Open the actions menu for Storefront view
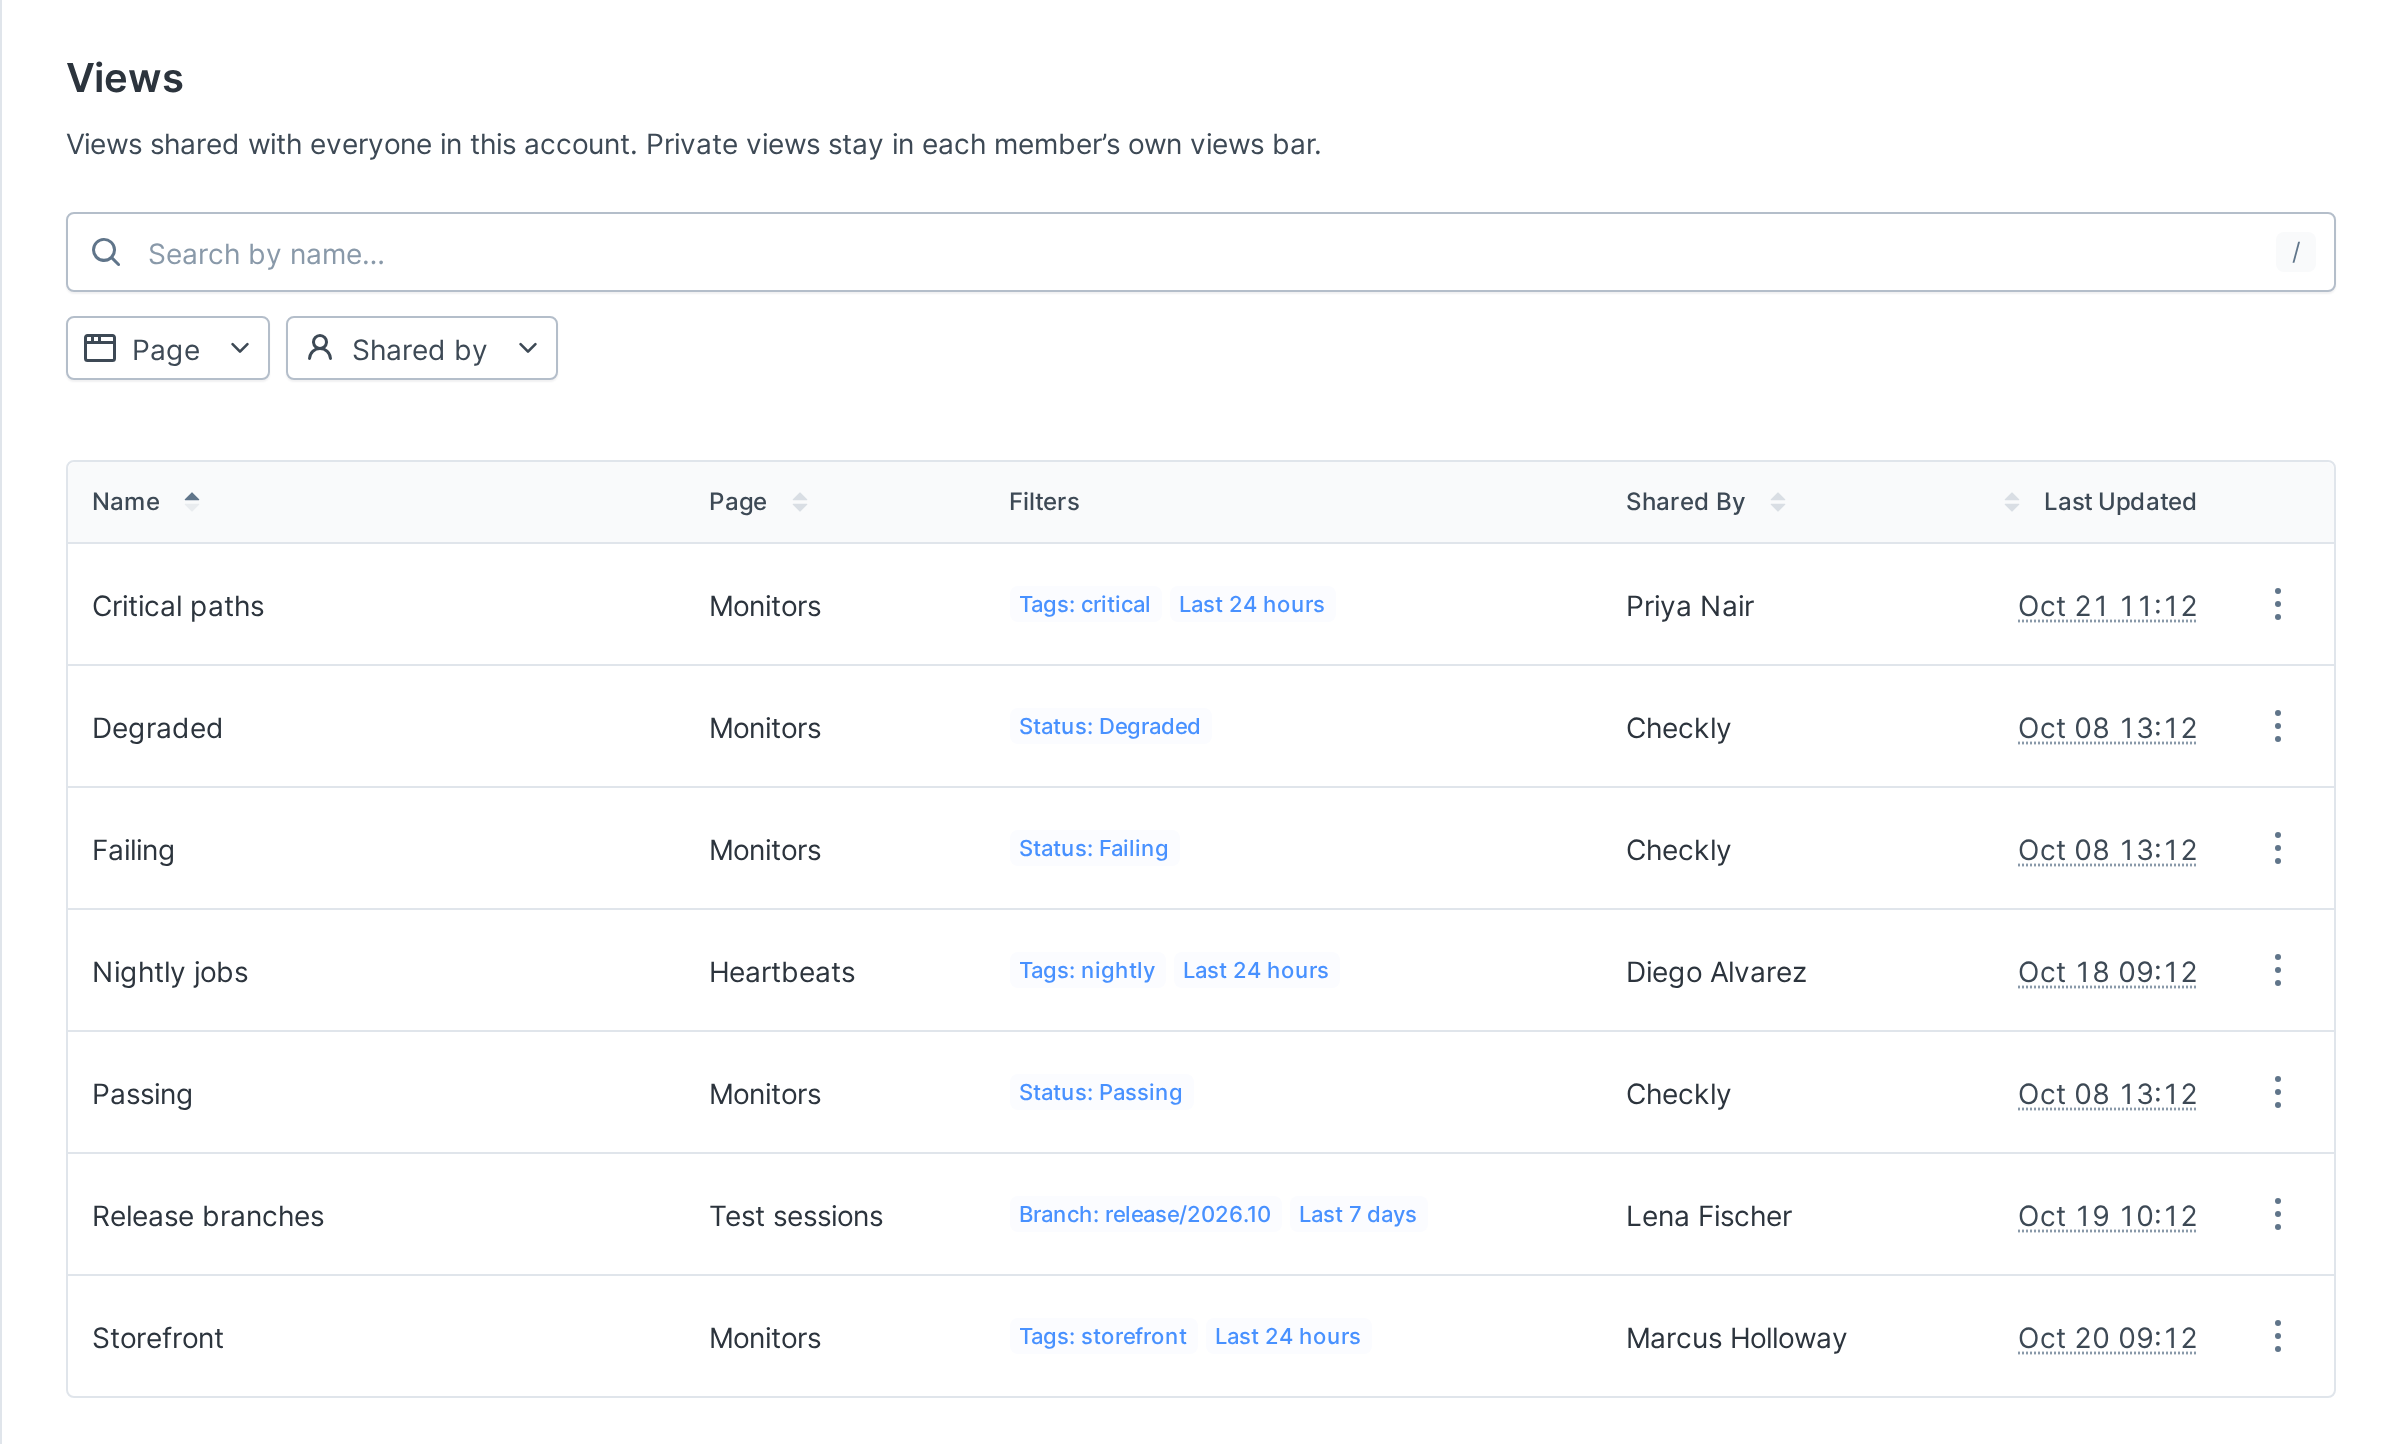 (x=2277, y=1336)
